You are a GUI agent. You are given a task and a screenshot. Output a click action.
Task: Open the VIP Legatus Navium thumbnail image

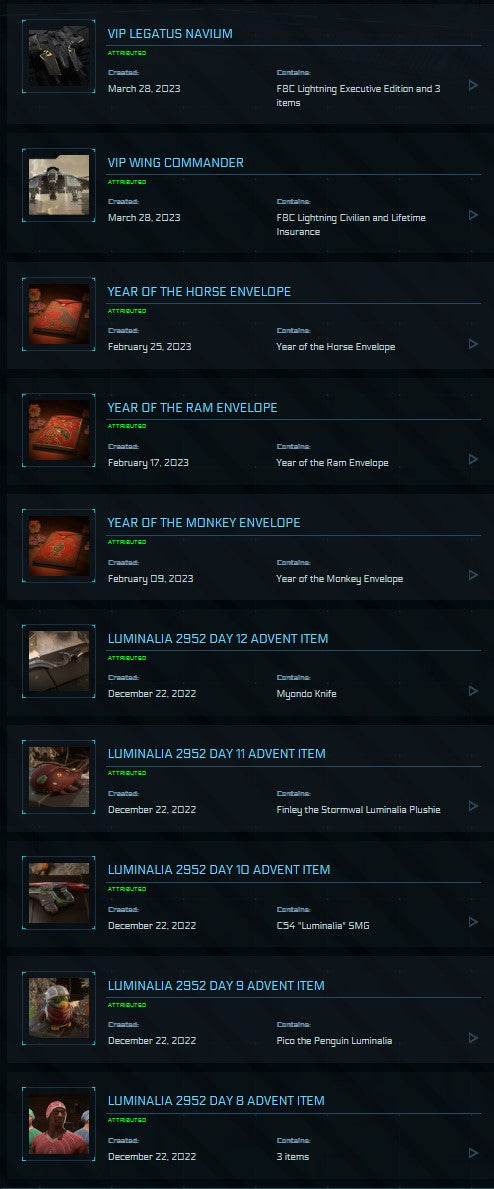pos(59,56)
